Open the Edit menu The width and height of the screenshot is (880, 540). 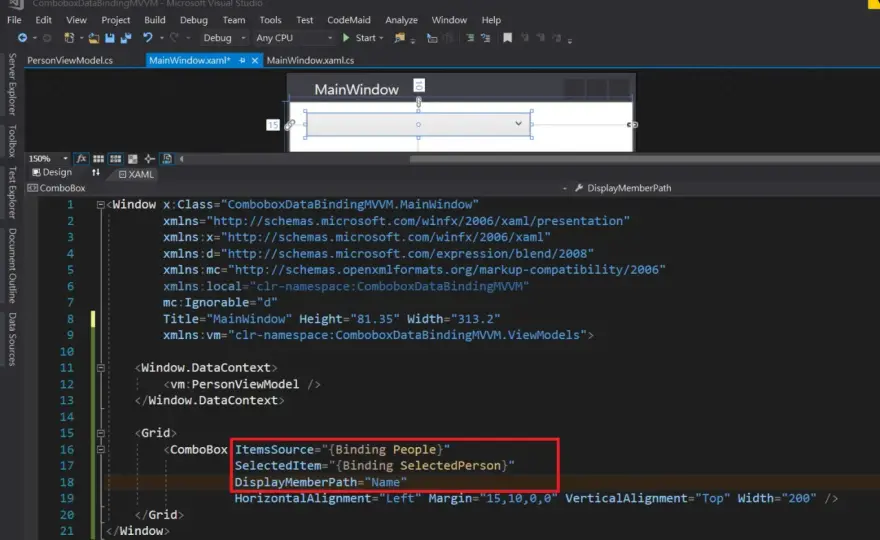pos(43,20)
